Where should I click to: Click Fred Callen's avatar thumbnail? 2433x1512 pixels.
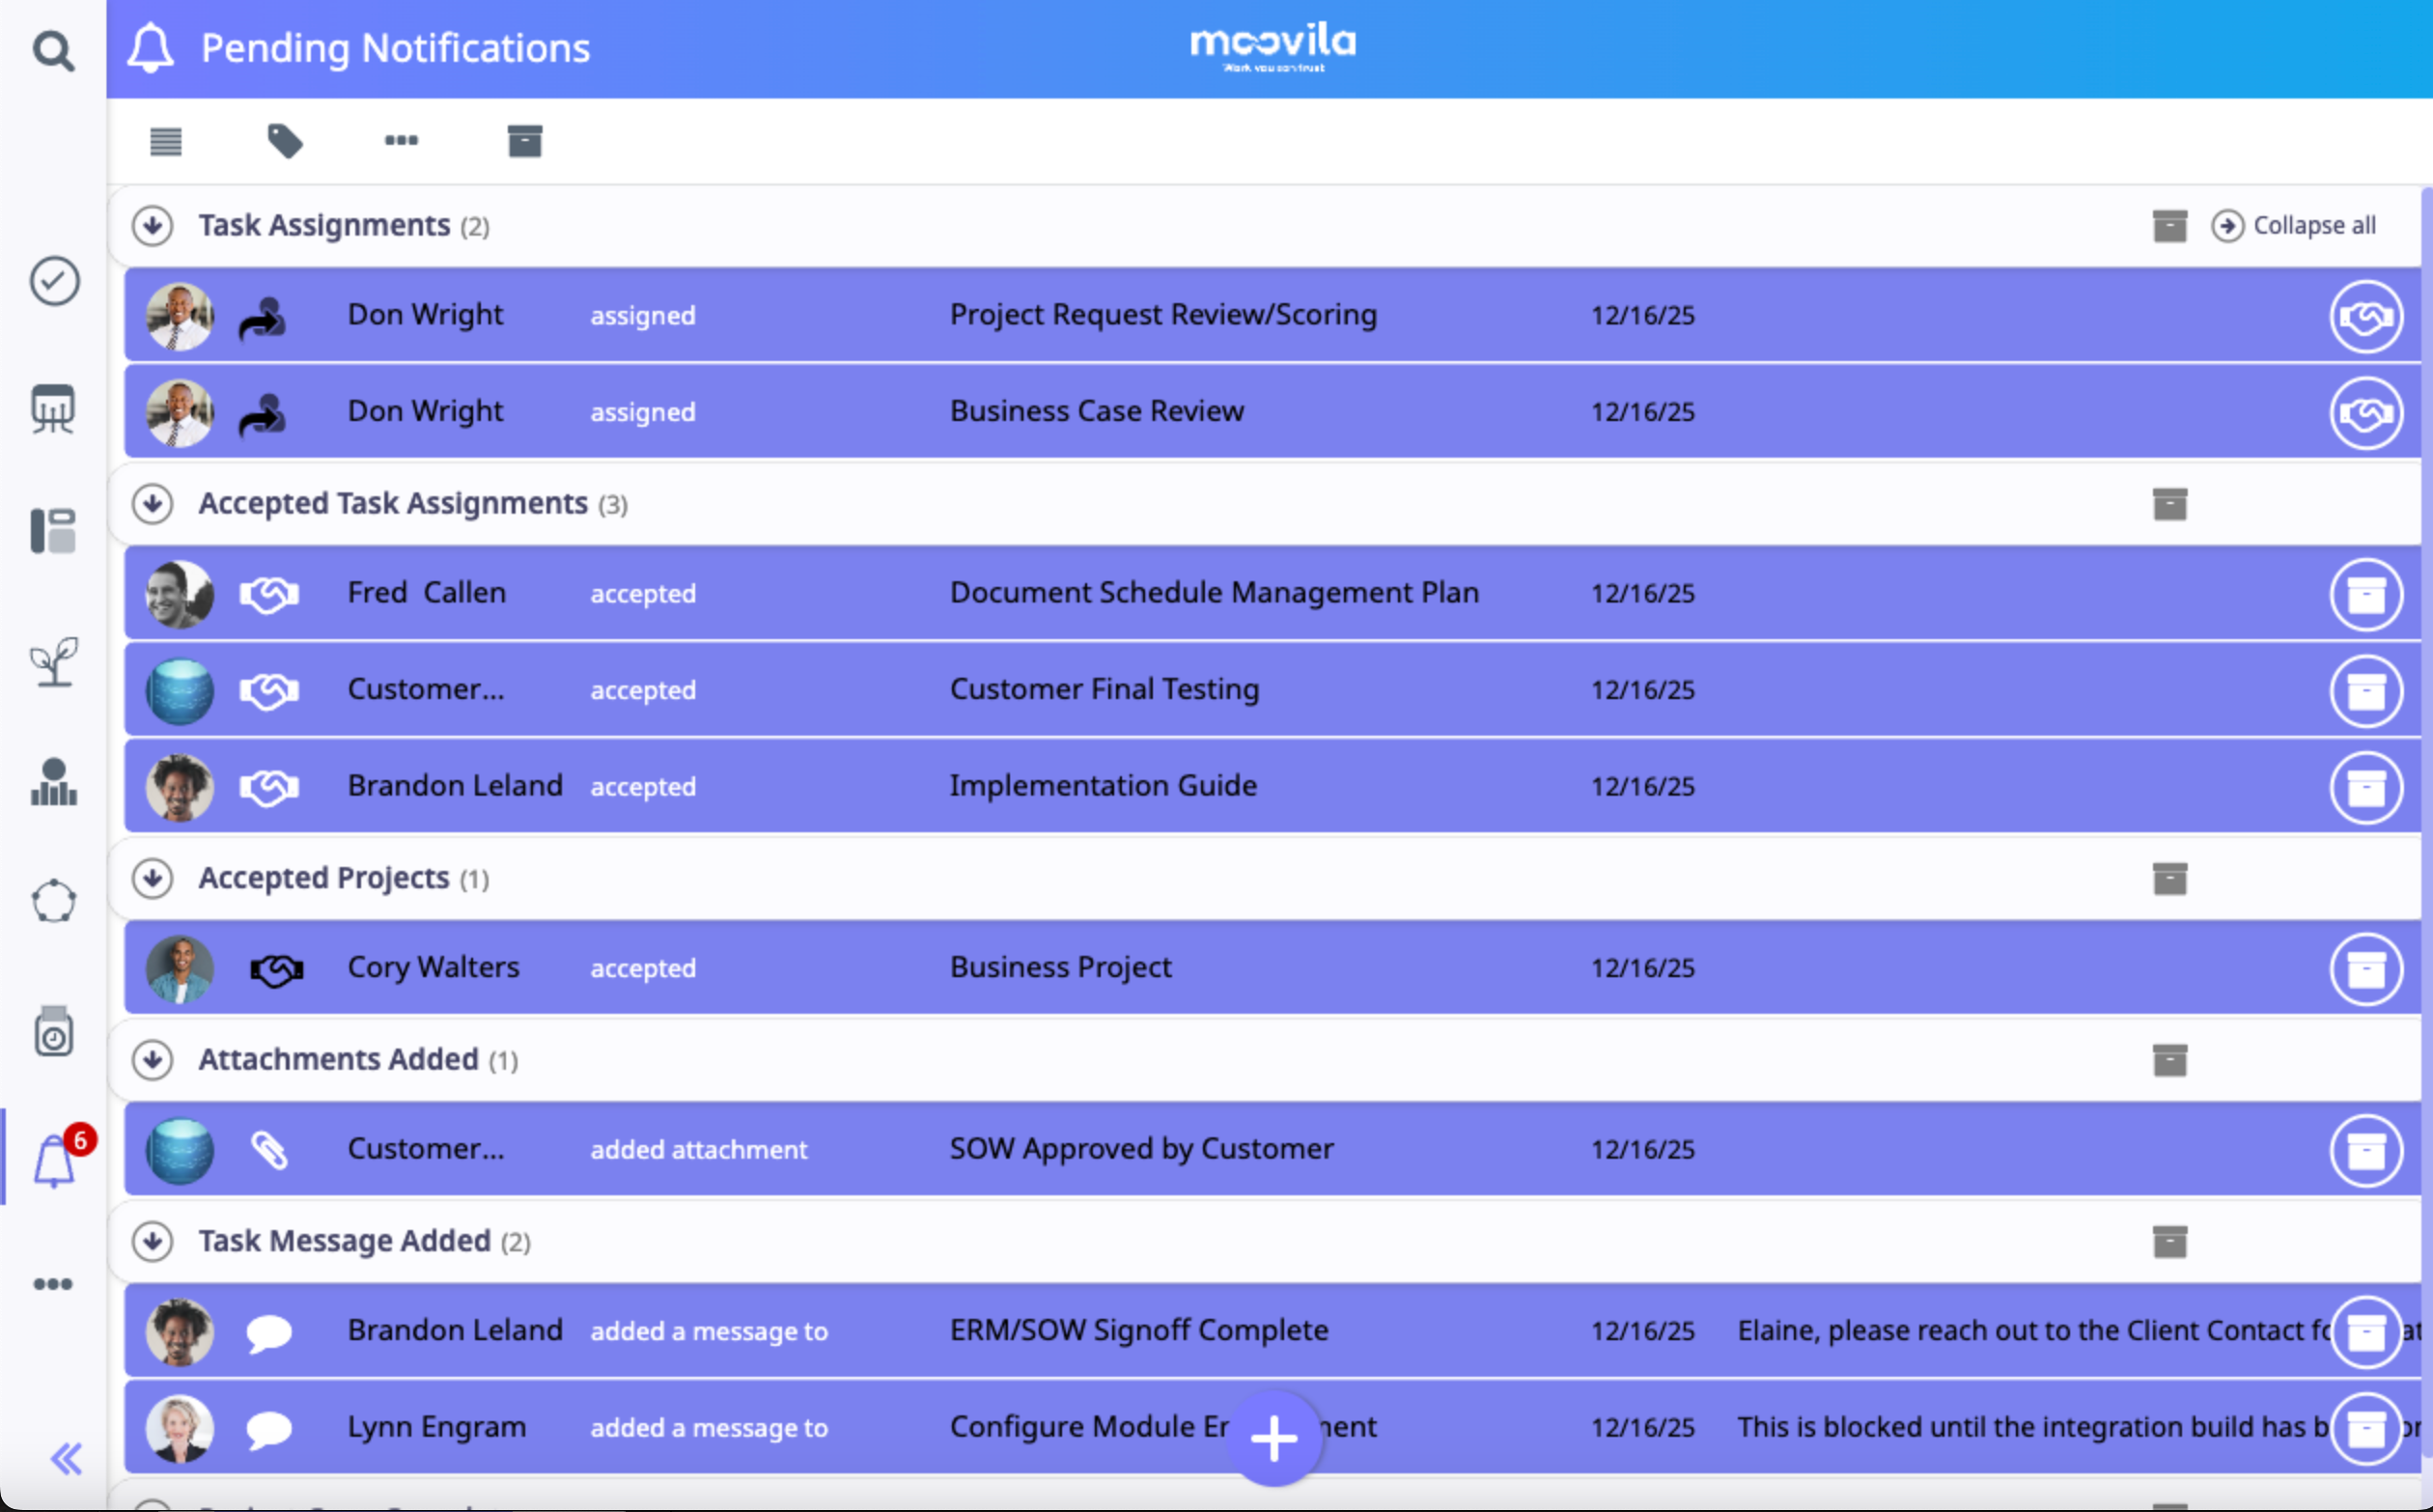(x=180, y=594)
